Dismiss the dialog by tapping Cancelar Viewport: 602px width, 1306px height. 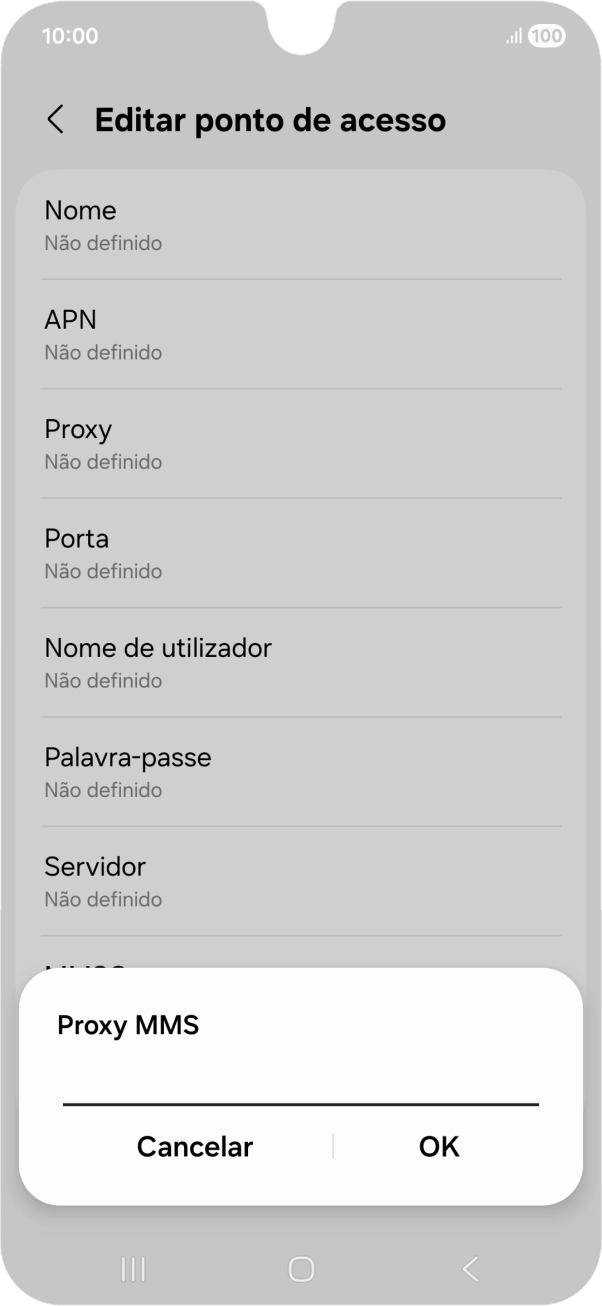195,1147
